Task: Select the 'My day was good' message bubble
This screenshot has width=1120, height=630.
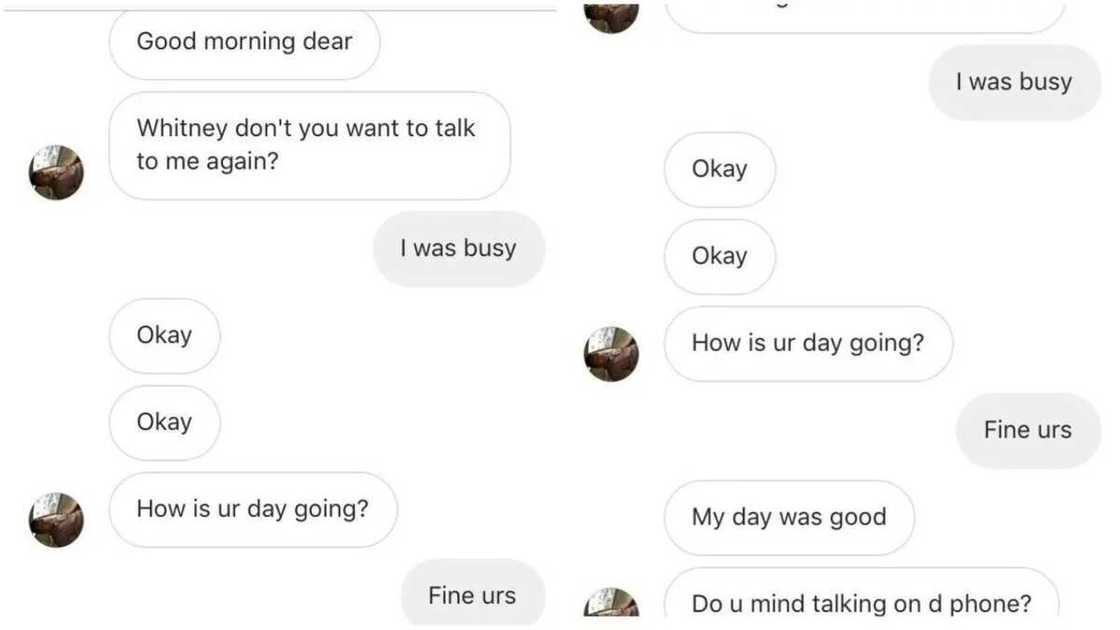Action: 788,517
